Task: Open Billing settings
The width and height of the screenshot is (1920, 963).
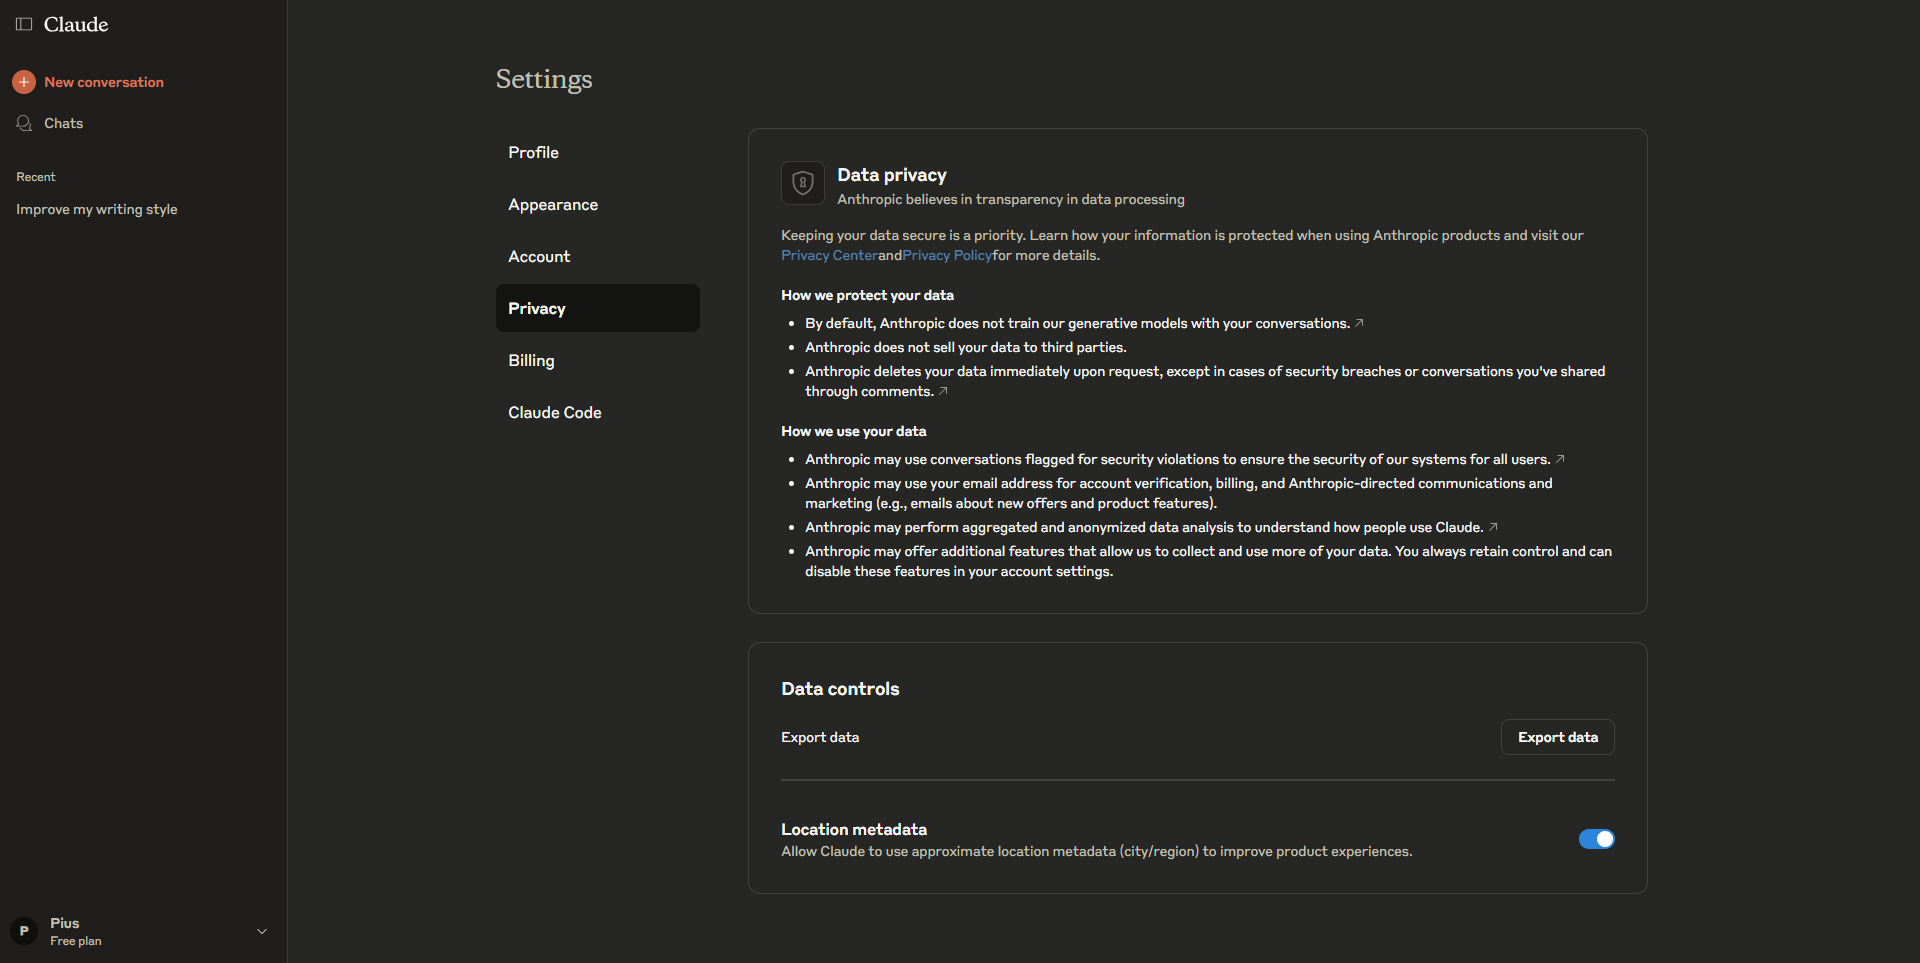Action: tap(598, 360)
